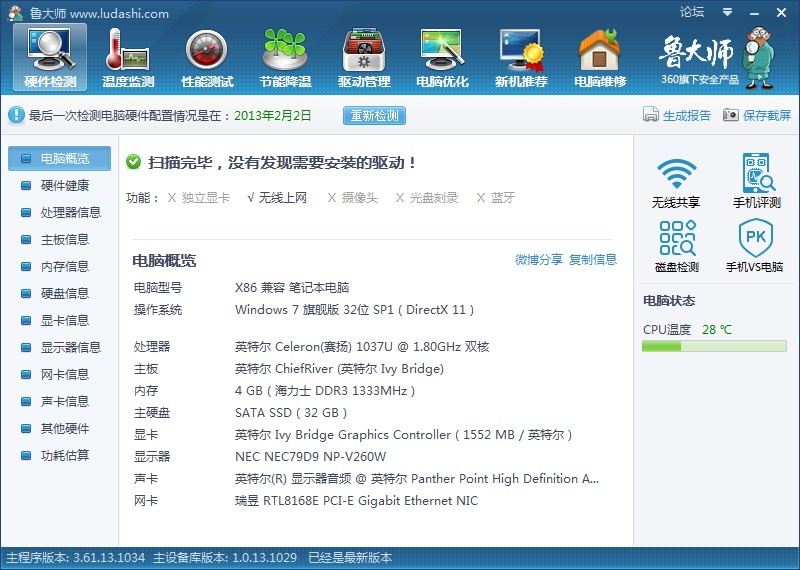Image resolution: width=800 pixels, height=570 pixels.
Task: Click the 蓝牙 feature indicator
Action: [x=495, y=197]
